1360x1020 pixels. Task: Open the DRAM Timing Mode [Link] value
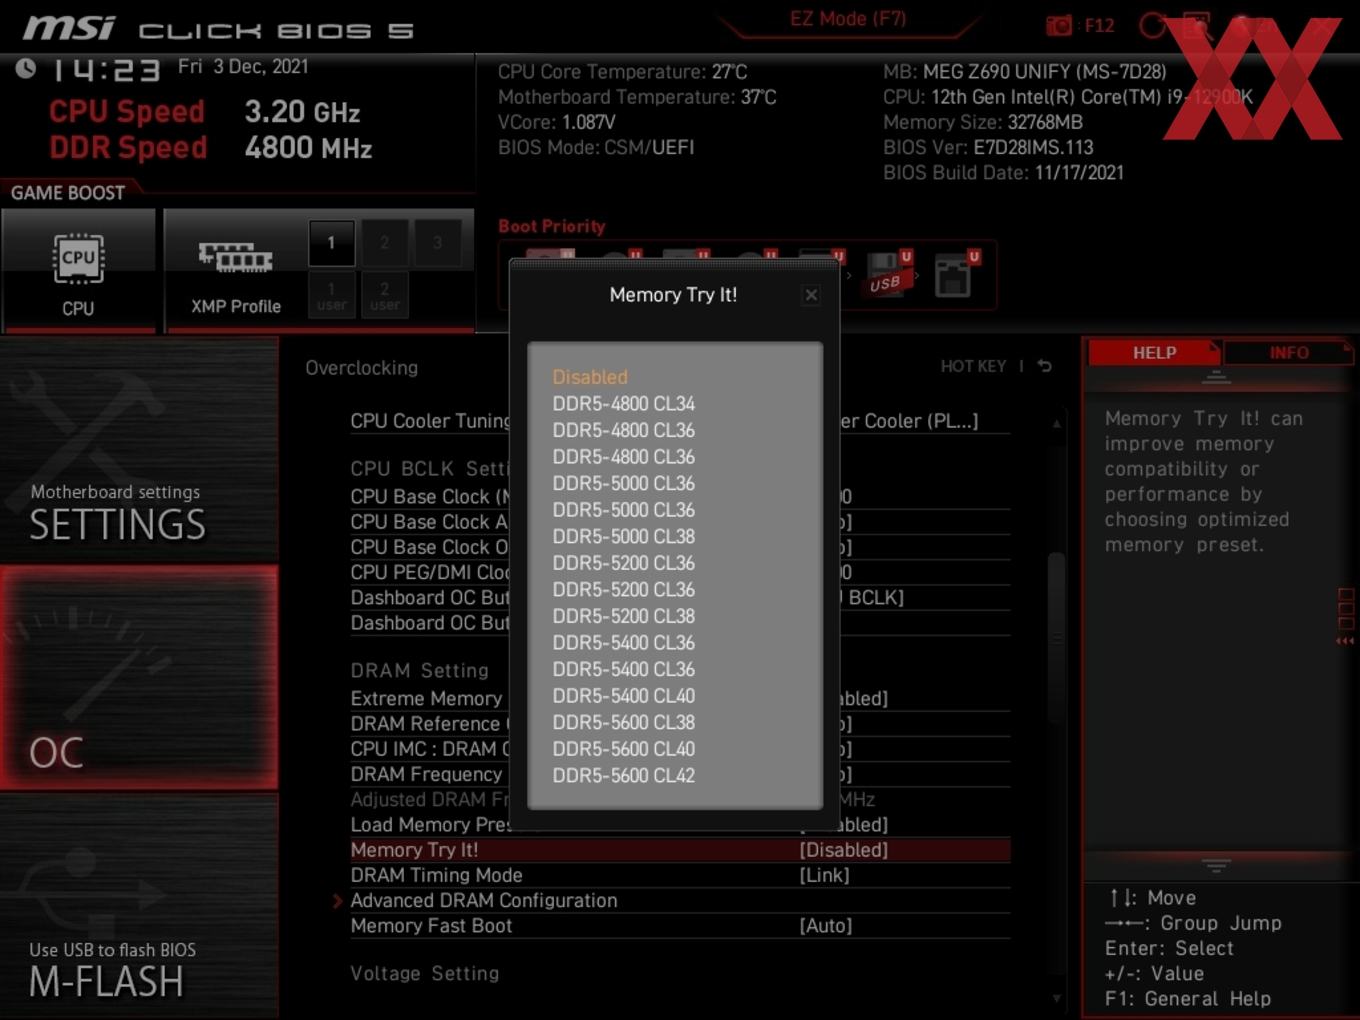(x=824, y=875)
